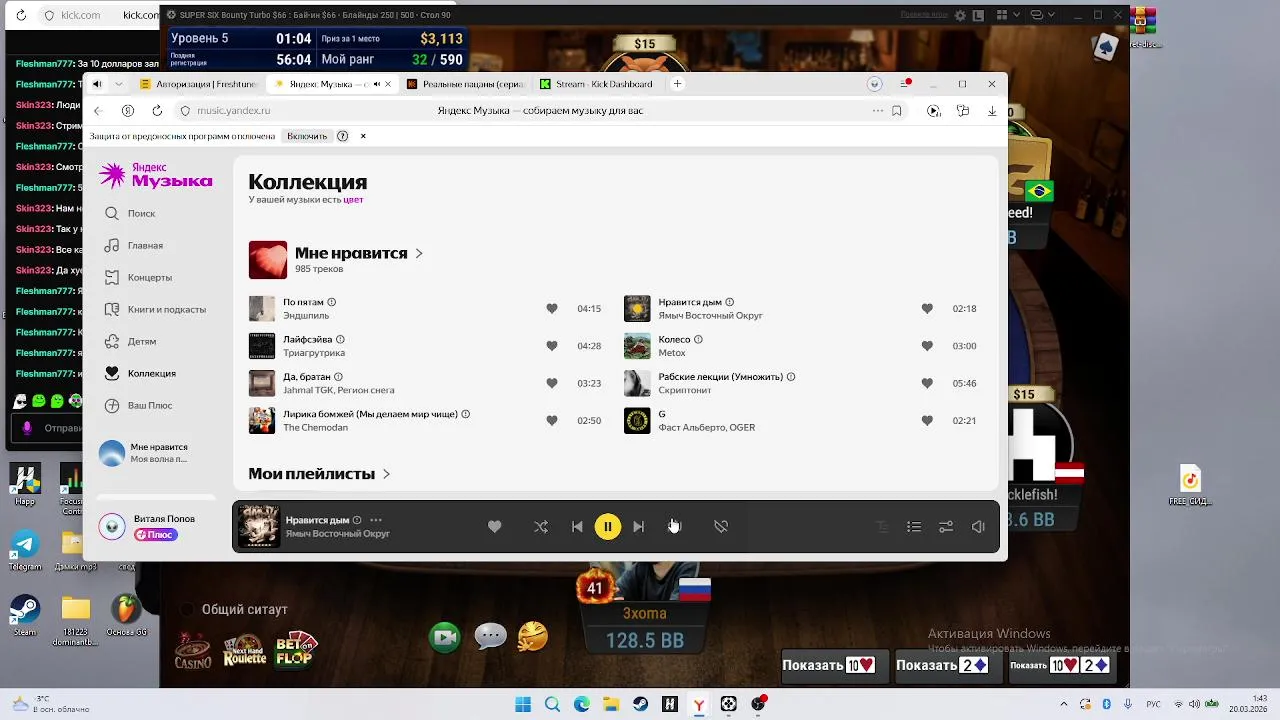Dismiss the protection notice with its X
This screenshot has height=720, width=1280.
[x=363, y=136]
